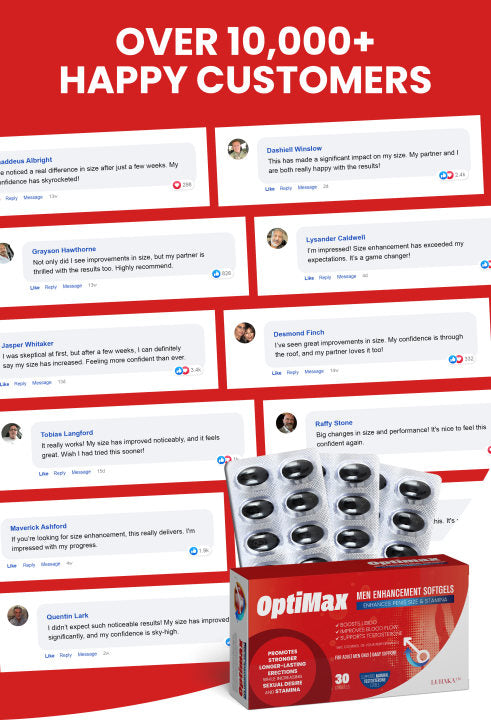Open Grayson Hawthorne's profile name link
The image size is (491, 720).
[x=64, y=250]
